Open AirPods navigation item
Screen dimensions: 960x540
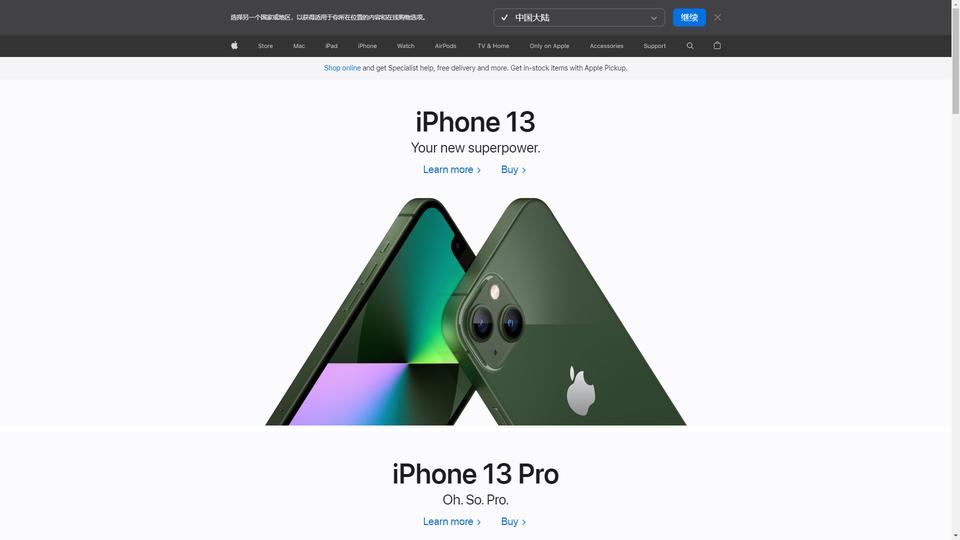[x=445, y=46]
